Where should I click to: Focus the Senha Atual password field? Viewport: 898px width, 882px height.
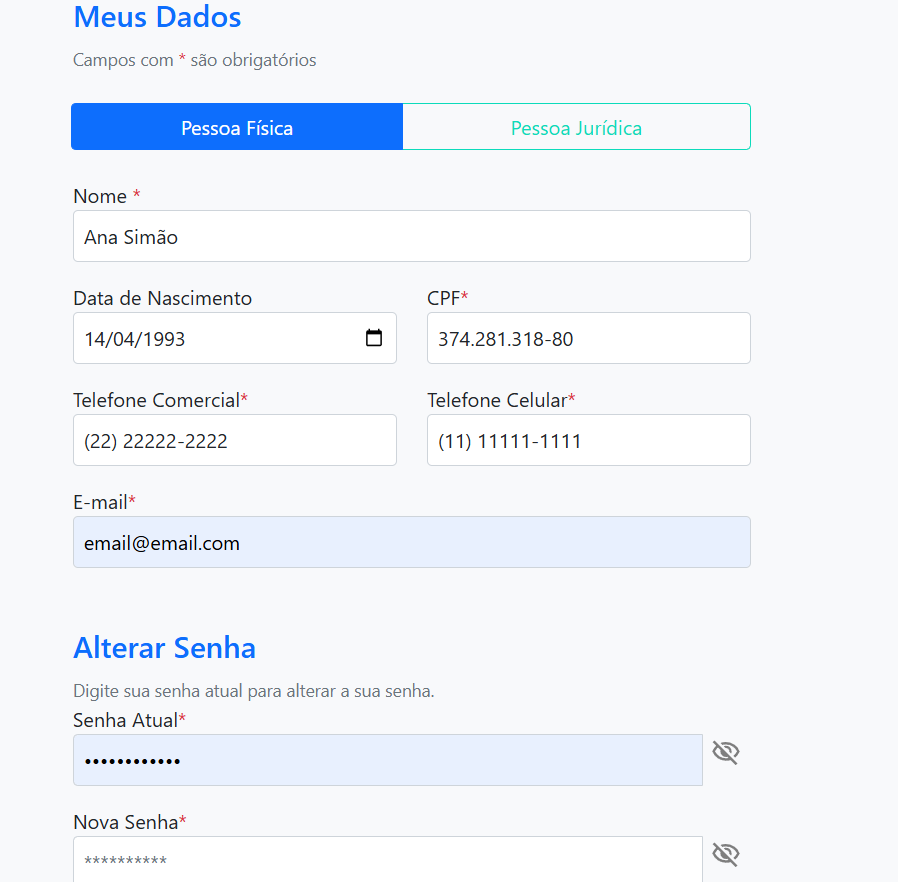coord(387,760)
